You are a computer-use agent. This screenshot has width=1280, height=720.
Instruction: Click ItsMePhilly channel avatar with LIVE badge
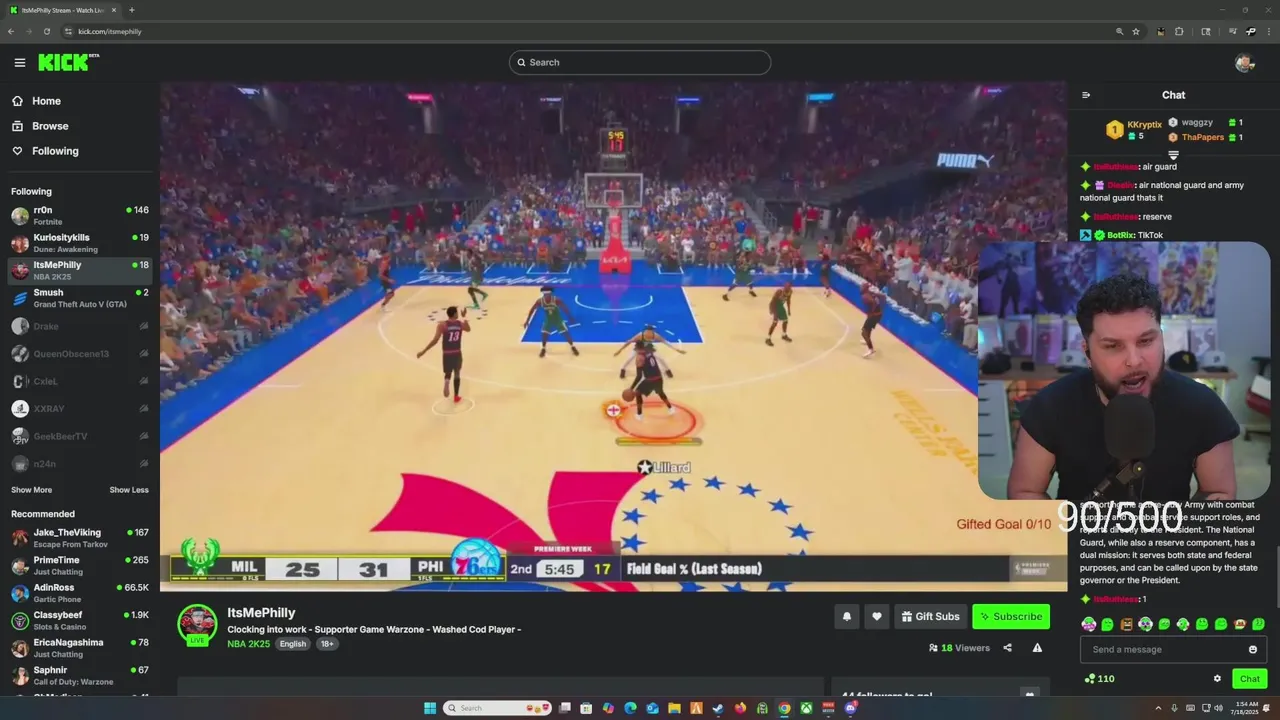tap(197, 625)
